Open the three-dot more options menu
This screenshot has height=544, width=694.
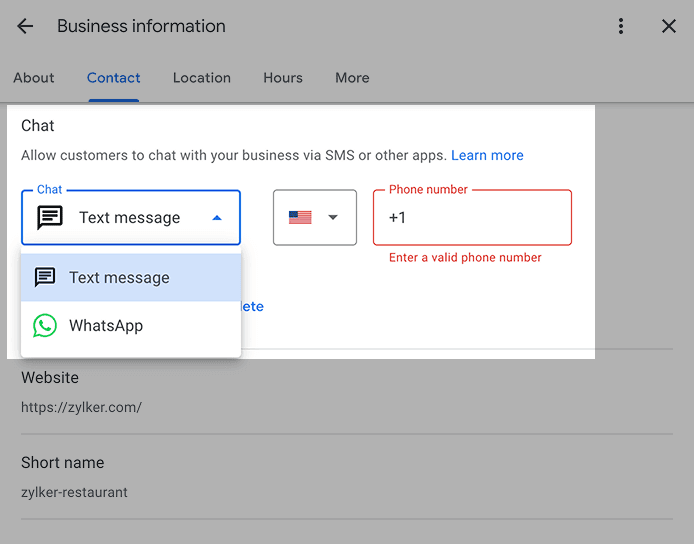[621, 26]
